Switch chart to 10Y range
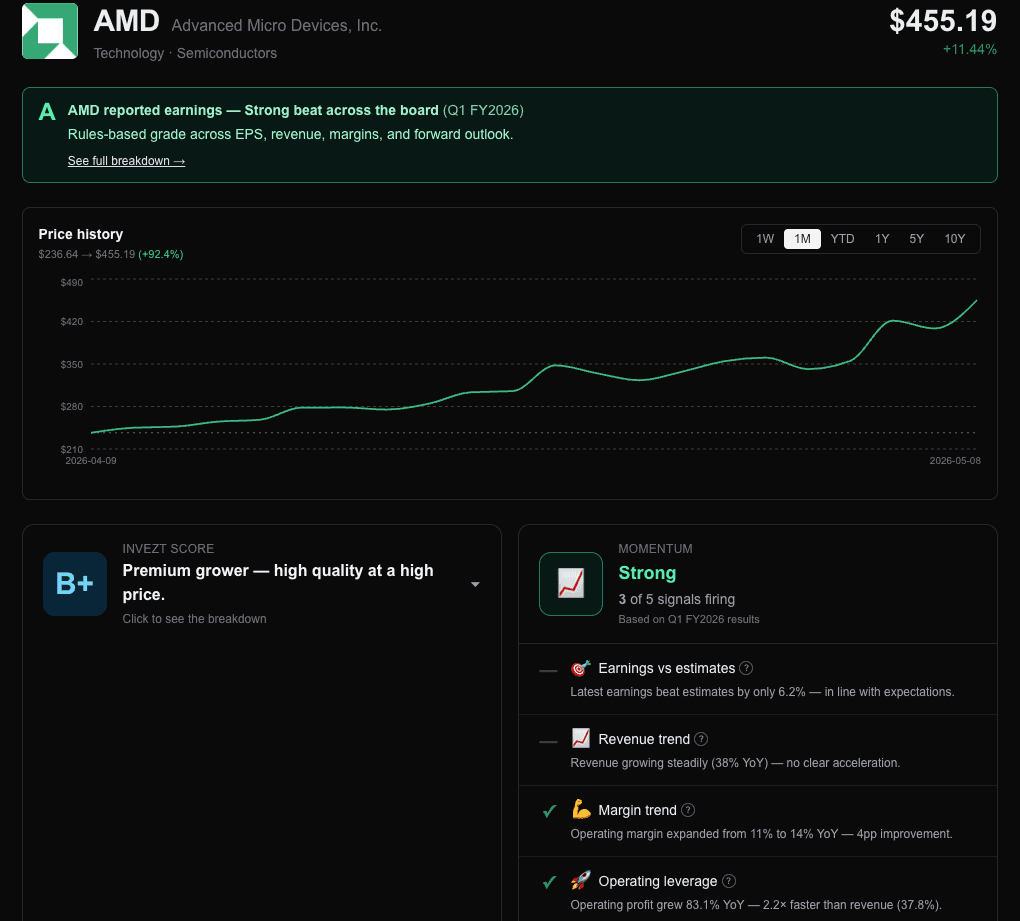The width and height of the screenshot is (1020, 921). click(x=954, y=239)
